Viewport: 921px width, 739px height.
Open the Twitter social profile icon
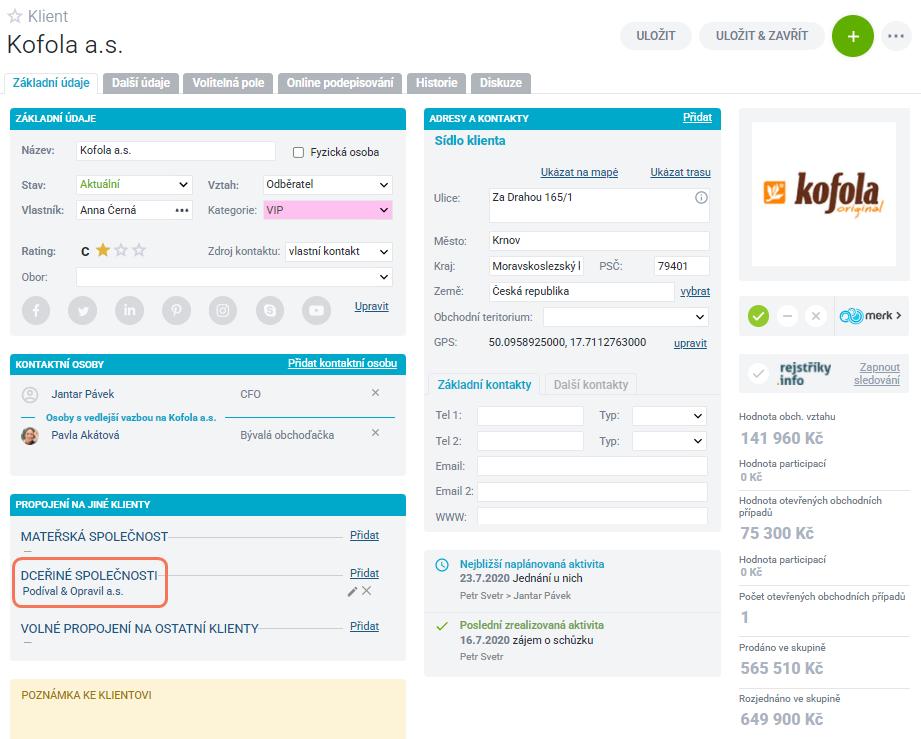point(83,310)
